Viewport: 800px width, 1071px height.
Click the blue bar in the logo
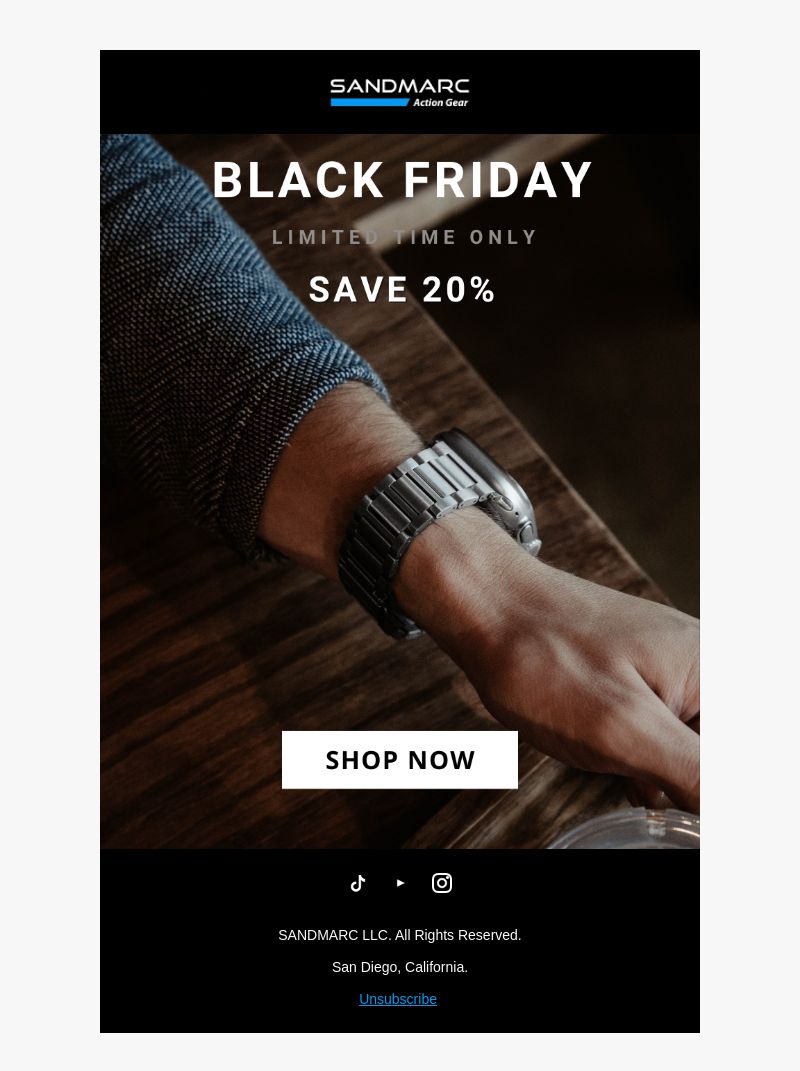[370, 102]
